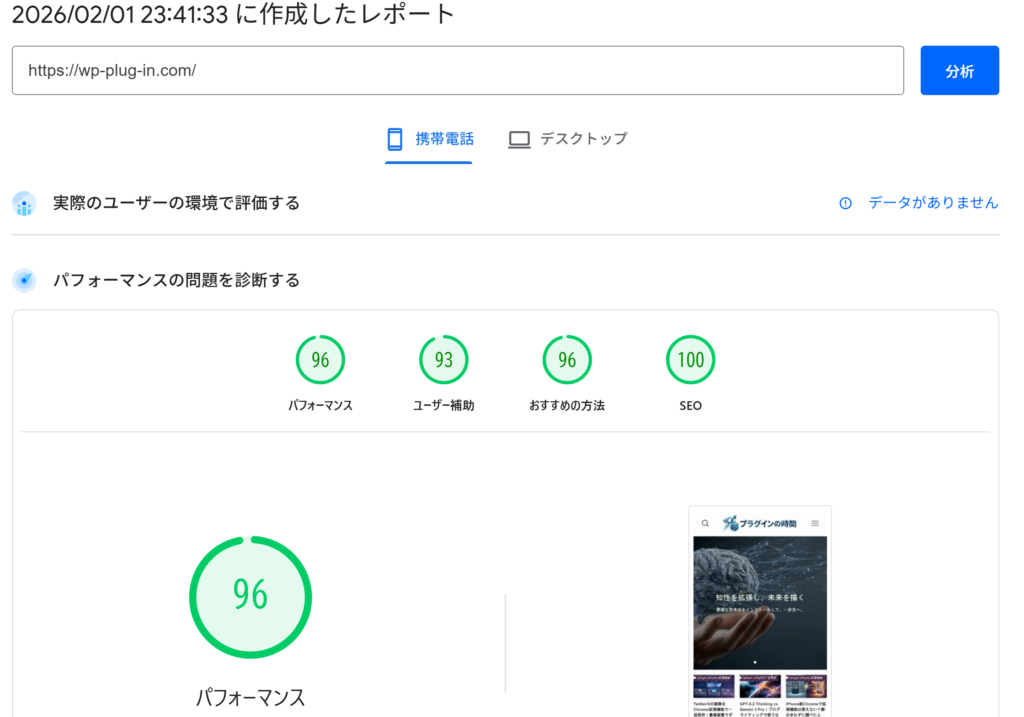Click the icon beside パフォーマンスの問題を診断する
Screen dimensions: 1024x717
(24, 281)
